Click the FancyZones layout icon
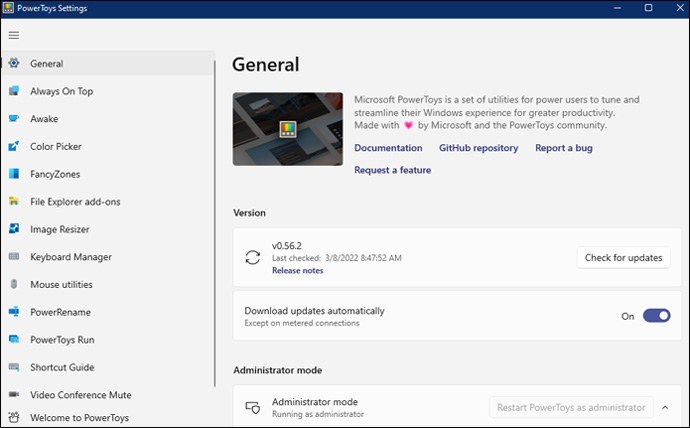Image resolution: width=690 pixels, height=428 pixels. [14, 174]
